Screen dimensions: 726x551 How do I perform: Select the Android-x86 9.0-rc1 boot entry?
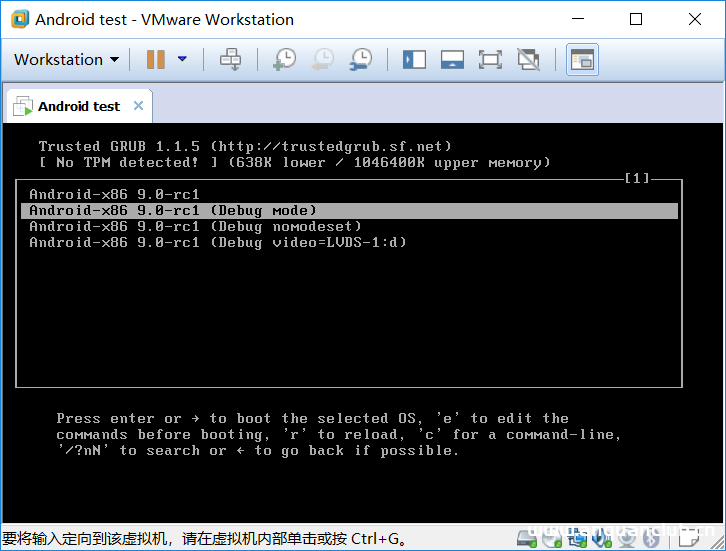pos(350,194)
